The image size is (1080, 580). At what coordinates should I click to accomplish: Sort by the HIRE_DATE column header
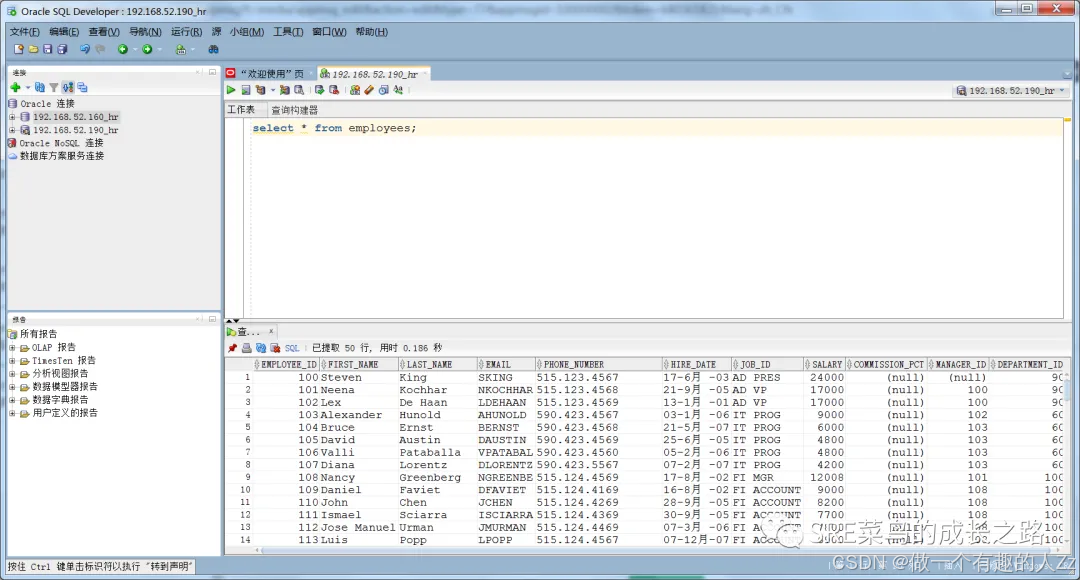tap(694, 364)
